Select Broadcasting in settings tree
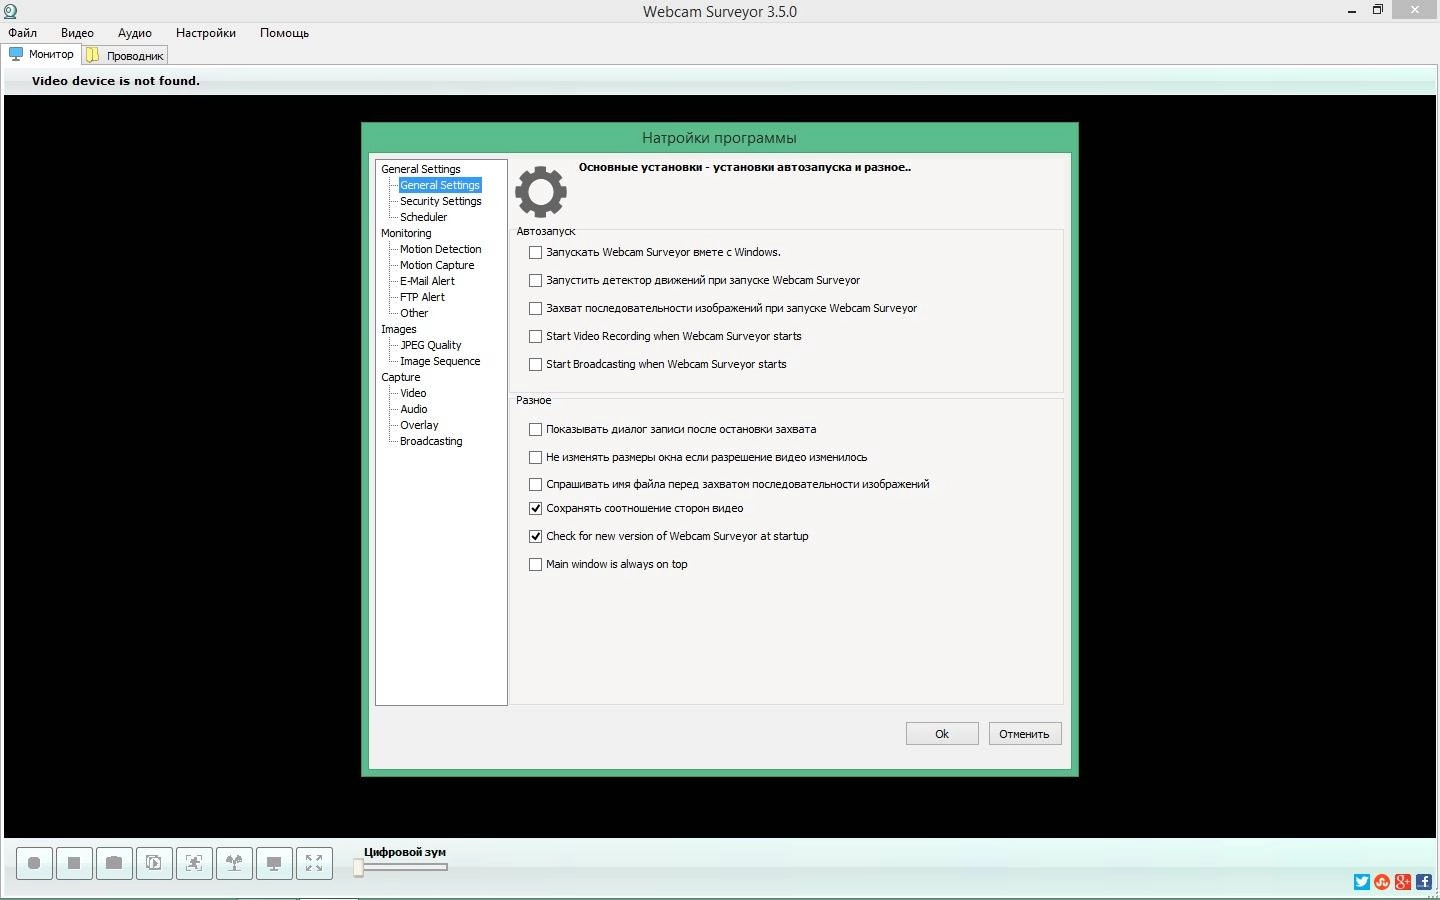 click(x=431, y=441)
